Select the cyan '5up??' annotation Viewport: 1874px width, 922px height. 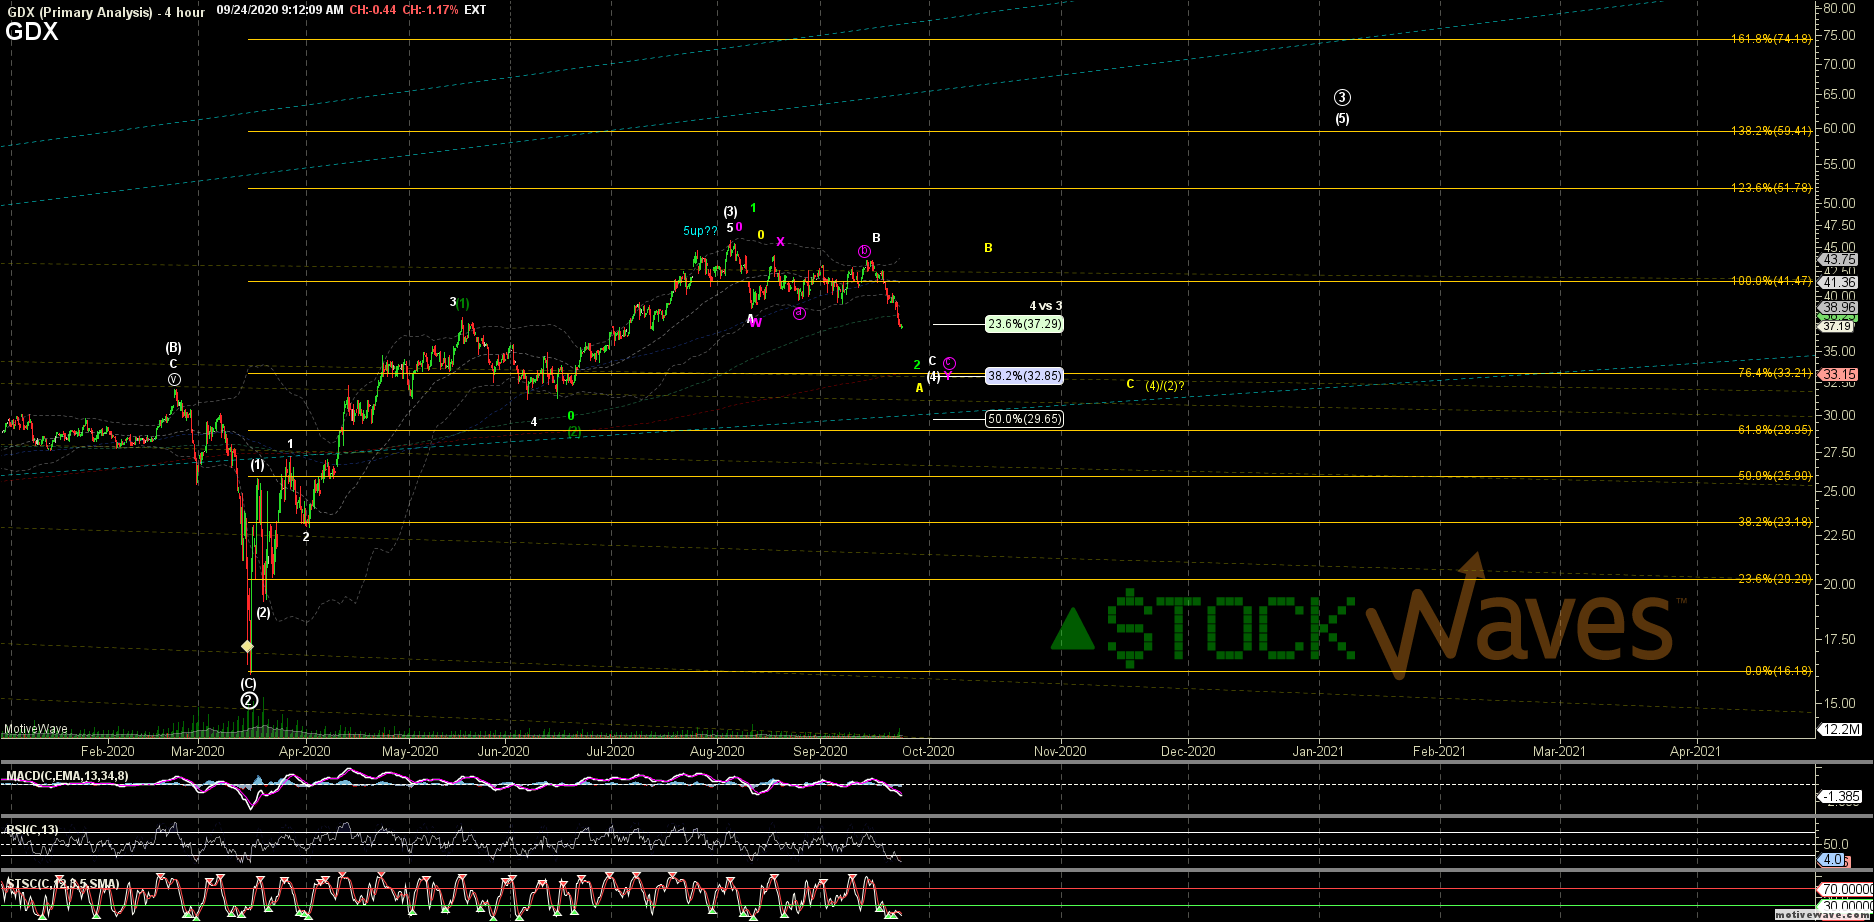pos(700,231)
